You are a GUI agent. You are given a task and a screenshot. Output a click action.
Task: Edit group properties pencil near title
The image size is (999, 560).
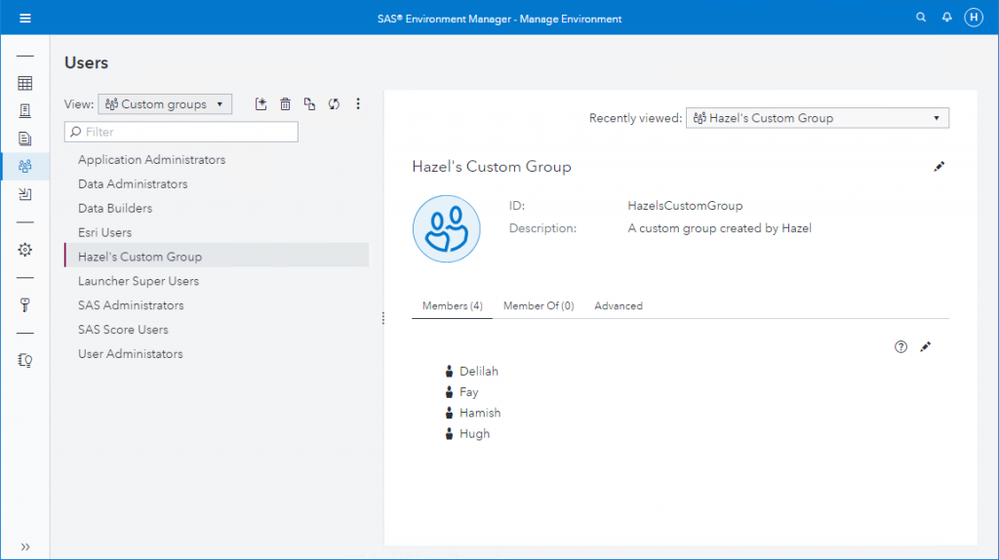[x=938, y=167]
